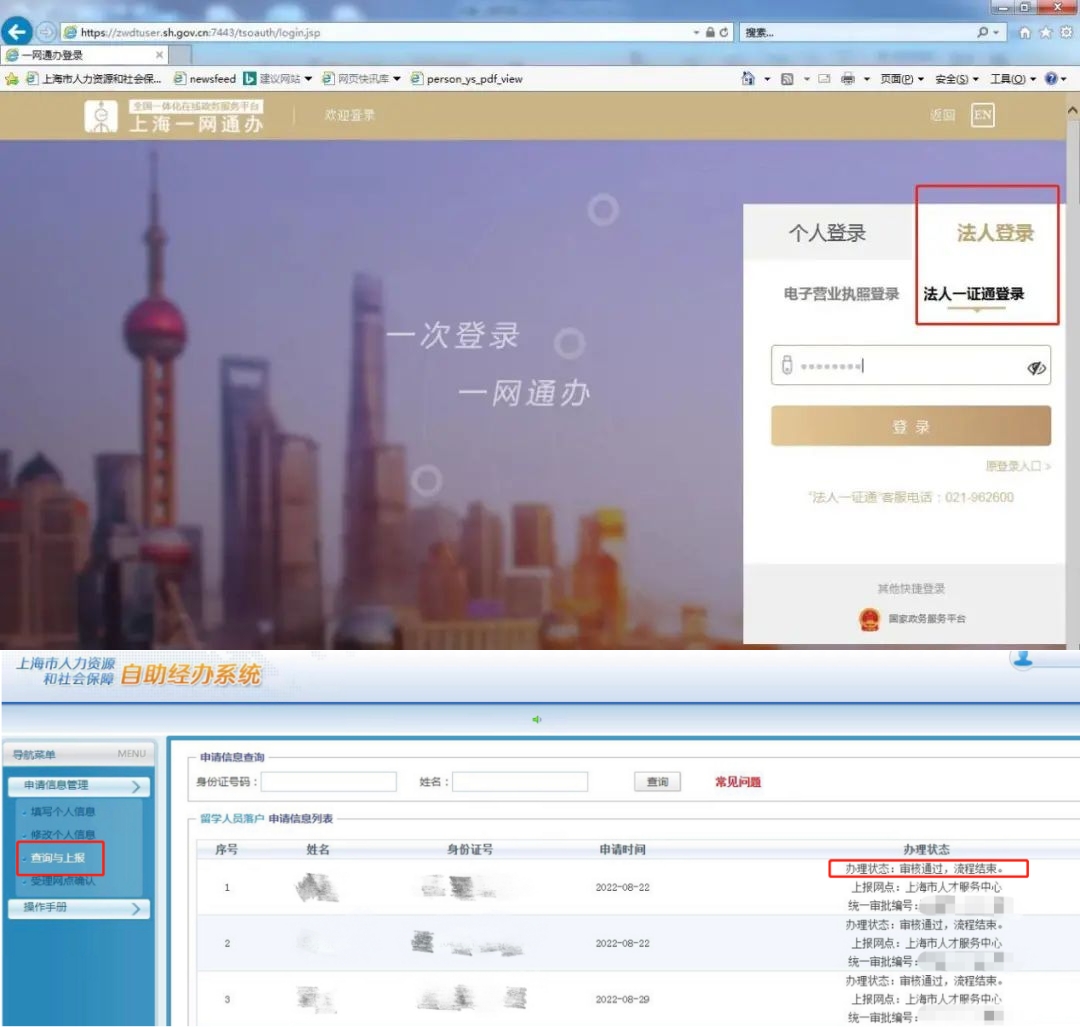Click in the password input field
This screenshot has width=1080, height=1027.
coord(911,365)
